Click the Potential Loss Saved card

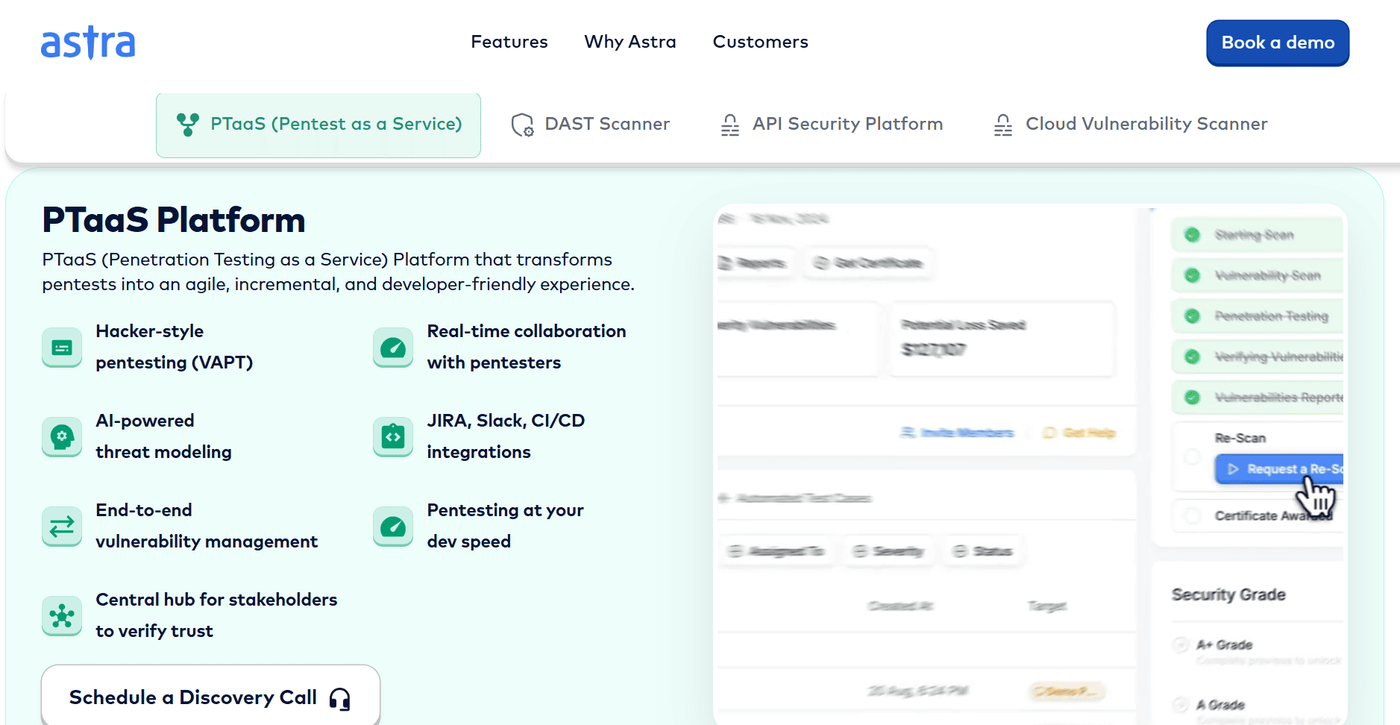tap(1002, 340)
